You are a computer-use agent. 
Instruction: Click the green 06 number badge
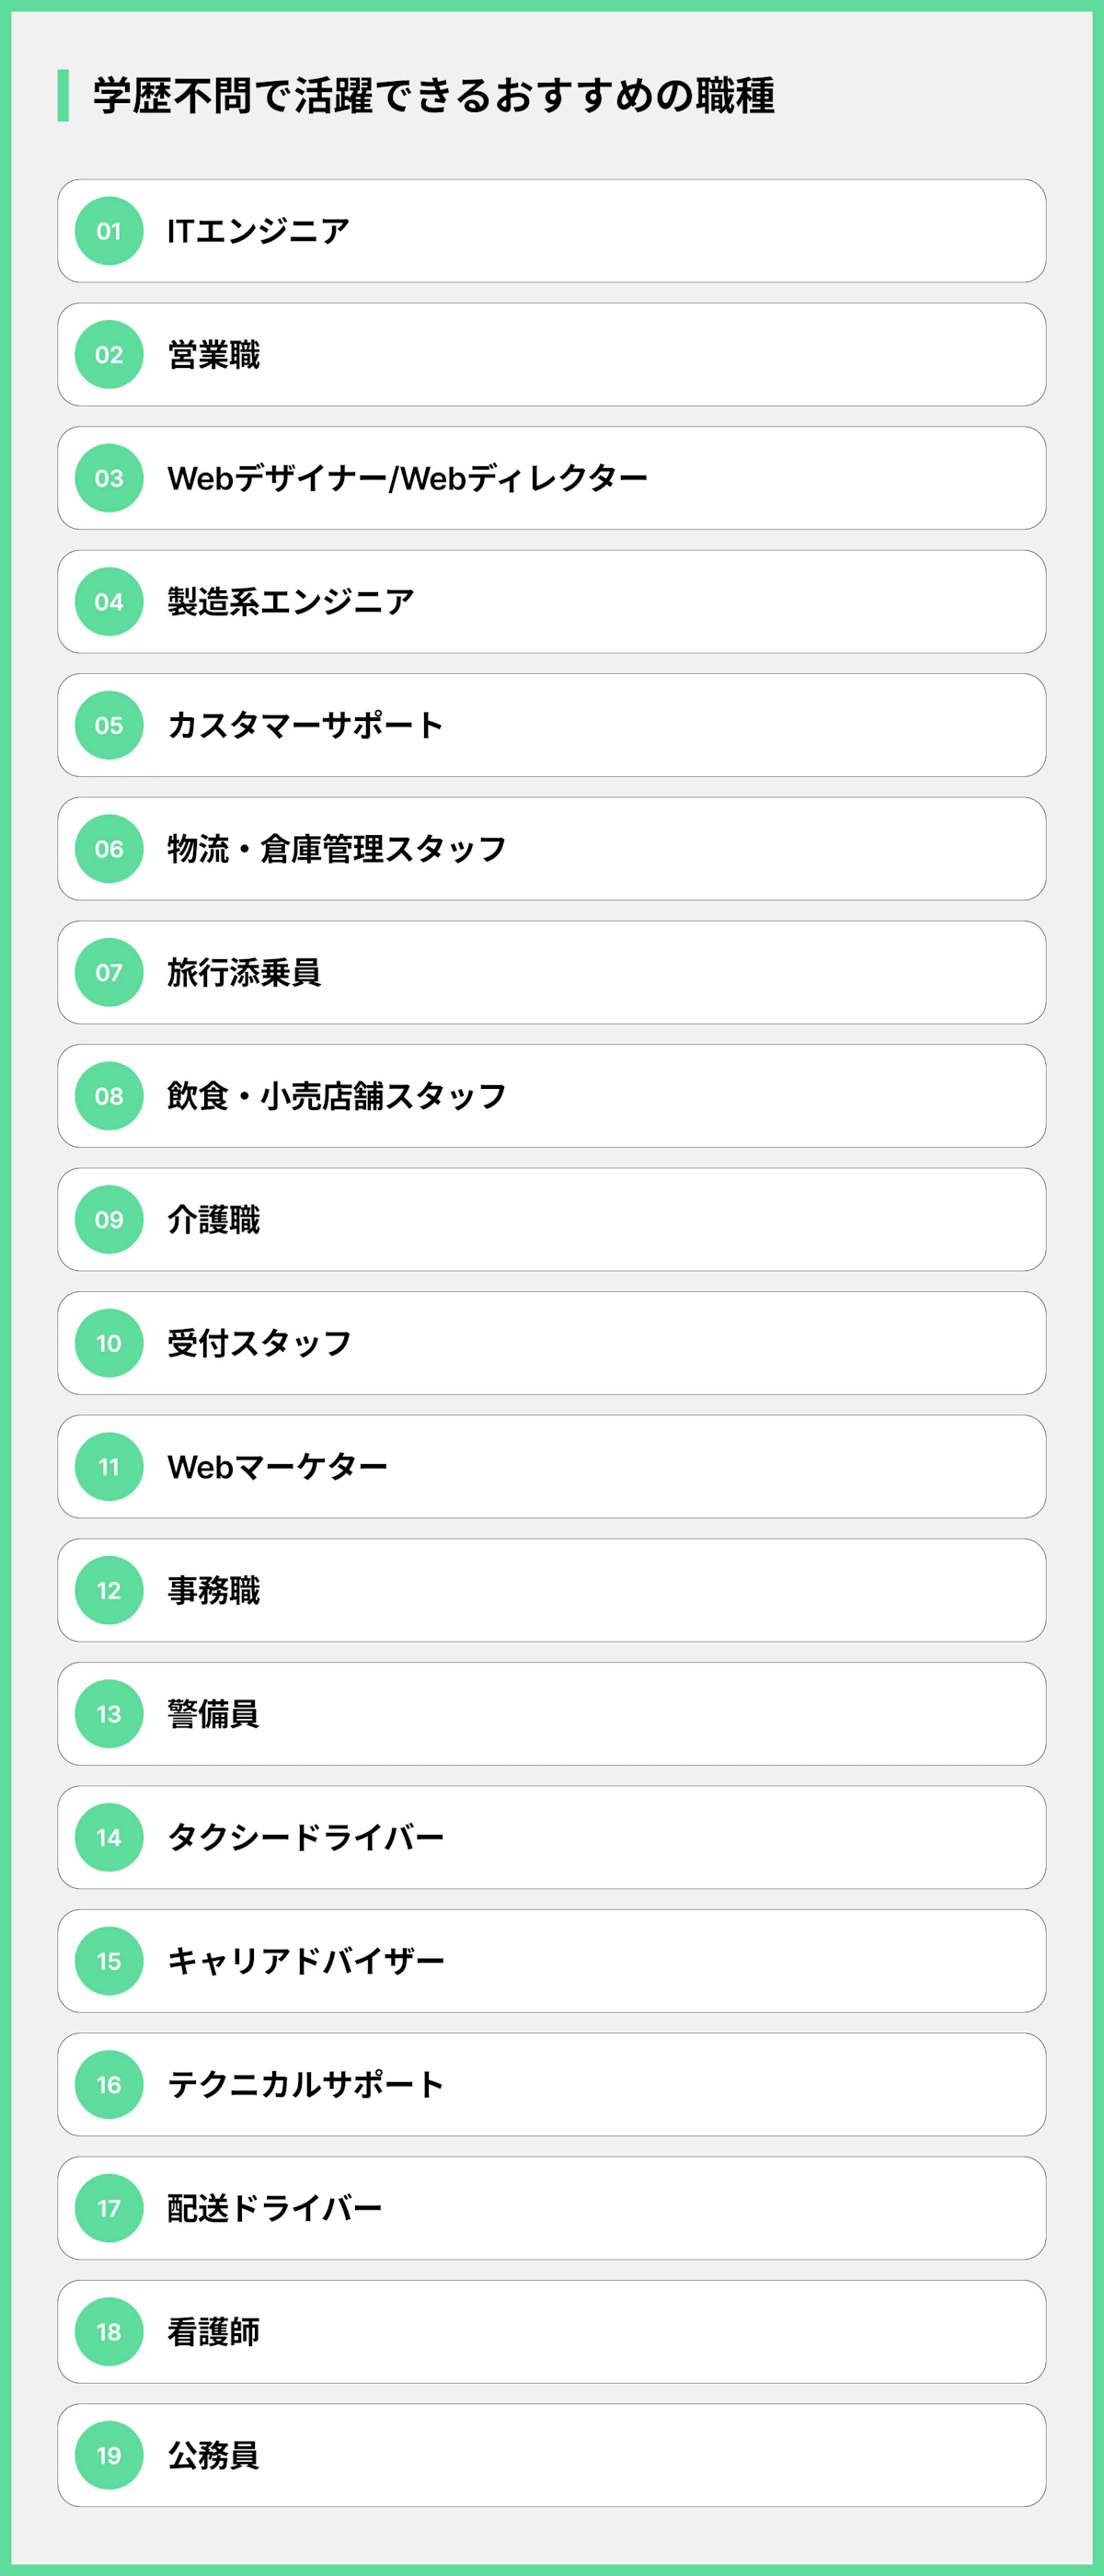point(109,849)
